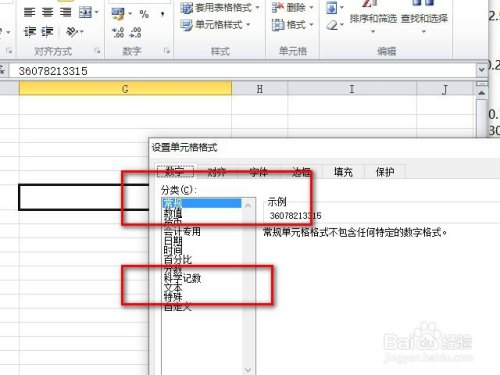This screenshot has width=500, height=375.
Task: Open the 套用表格格式 table format menu
Action: [x=220, y=8]
